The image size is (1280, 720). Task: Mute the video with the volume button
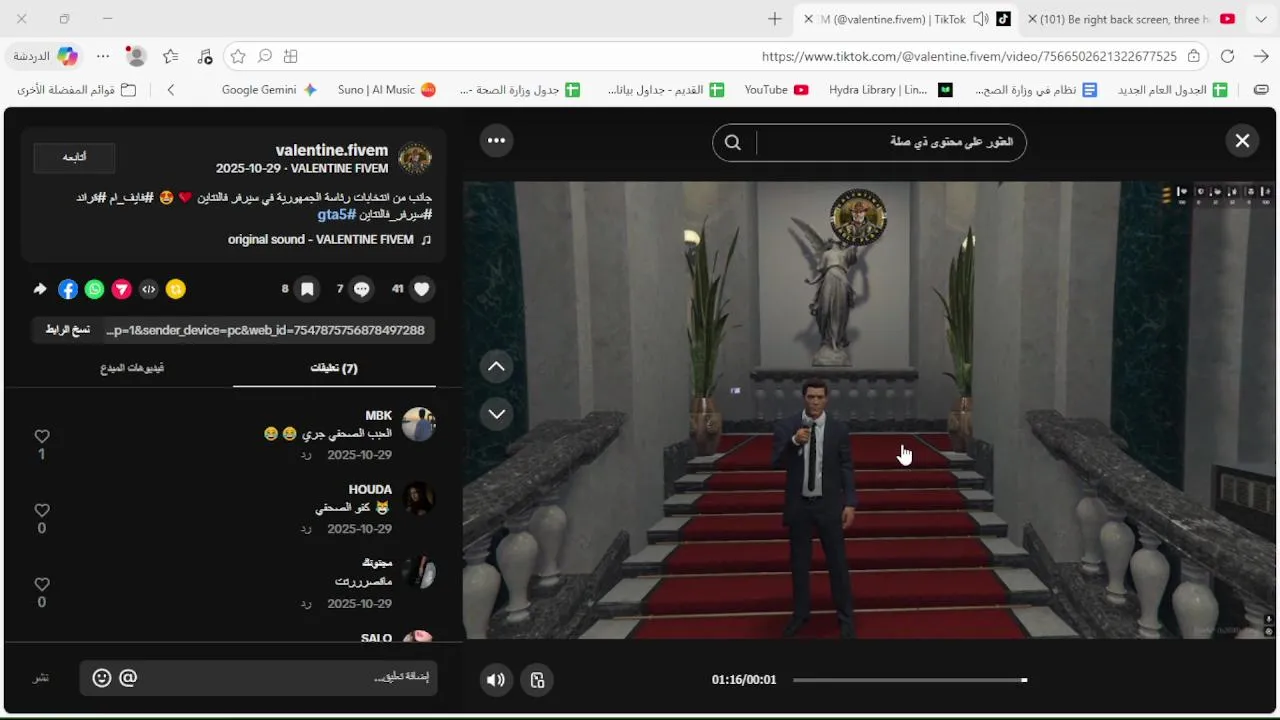[x=496, y=680]
